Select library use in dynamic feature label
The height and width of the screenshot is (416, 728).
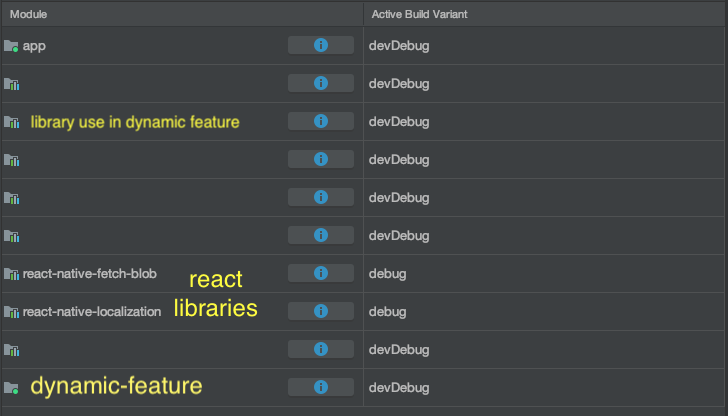point(135,122)
